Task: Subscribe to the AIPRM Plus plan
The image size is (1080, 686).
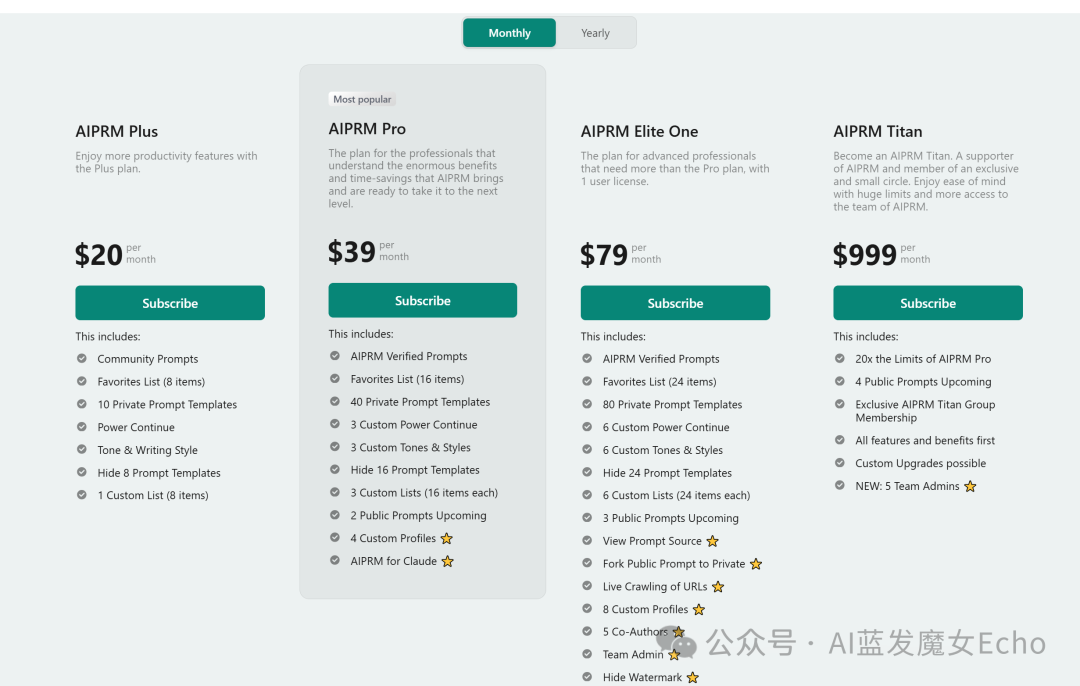Action: click(170, 303)
